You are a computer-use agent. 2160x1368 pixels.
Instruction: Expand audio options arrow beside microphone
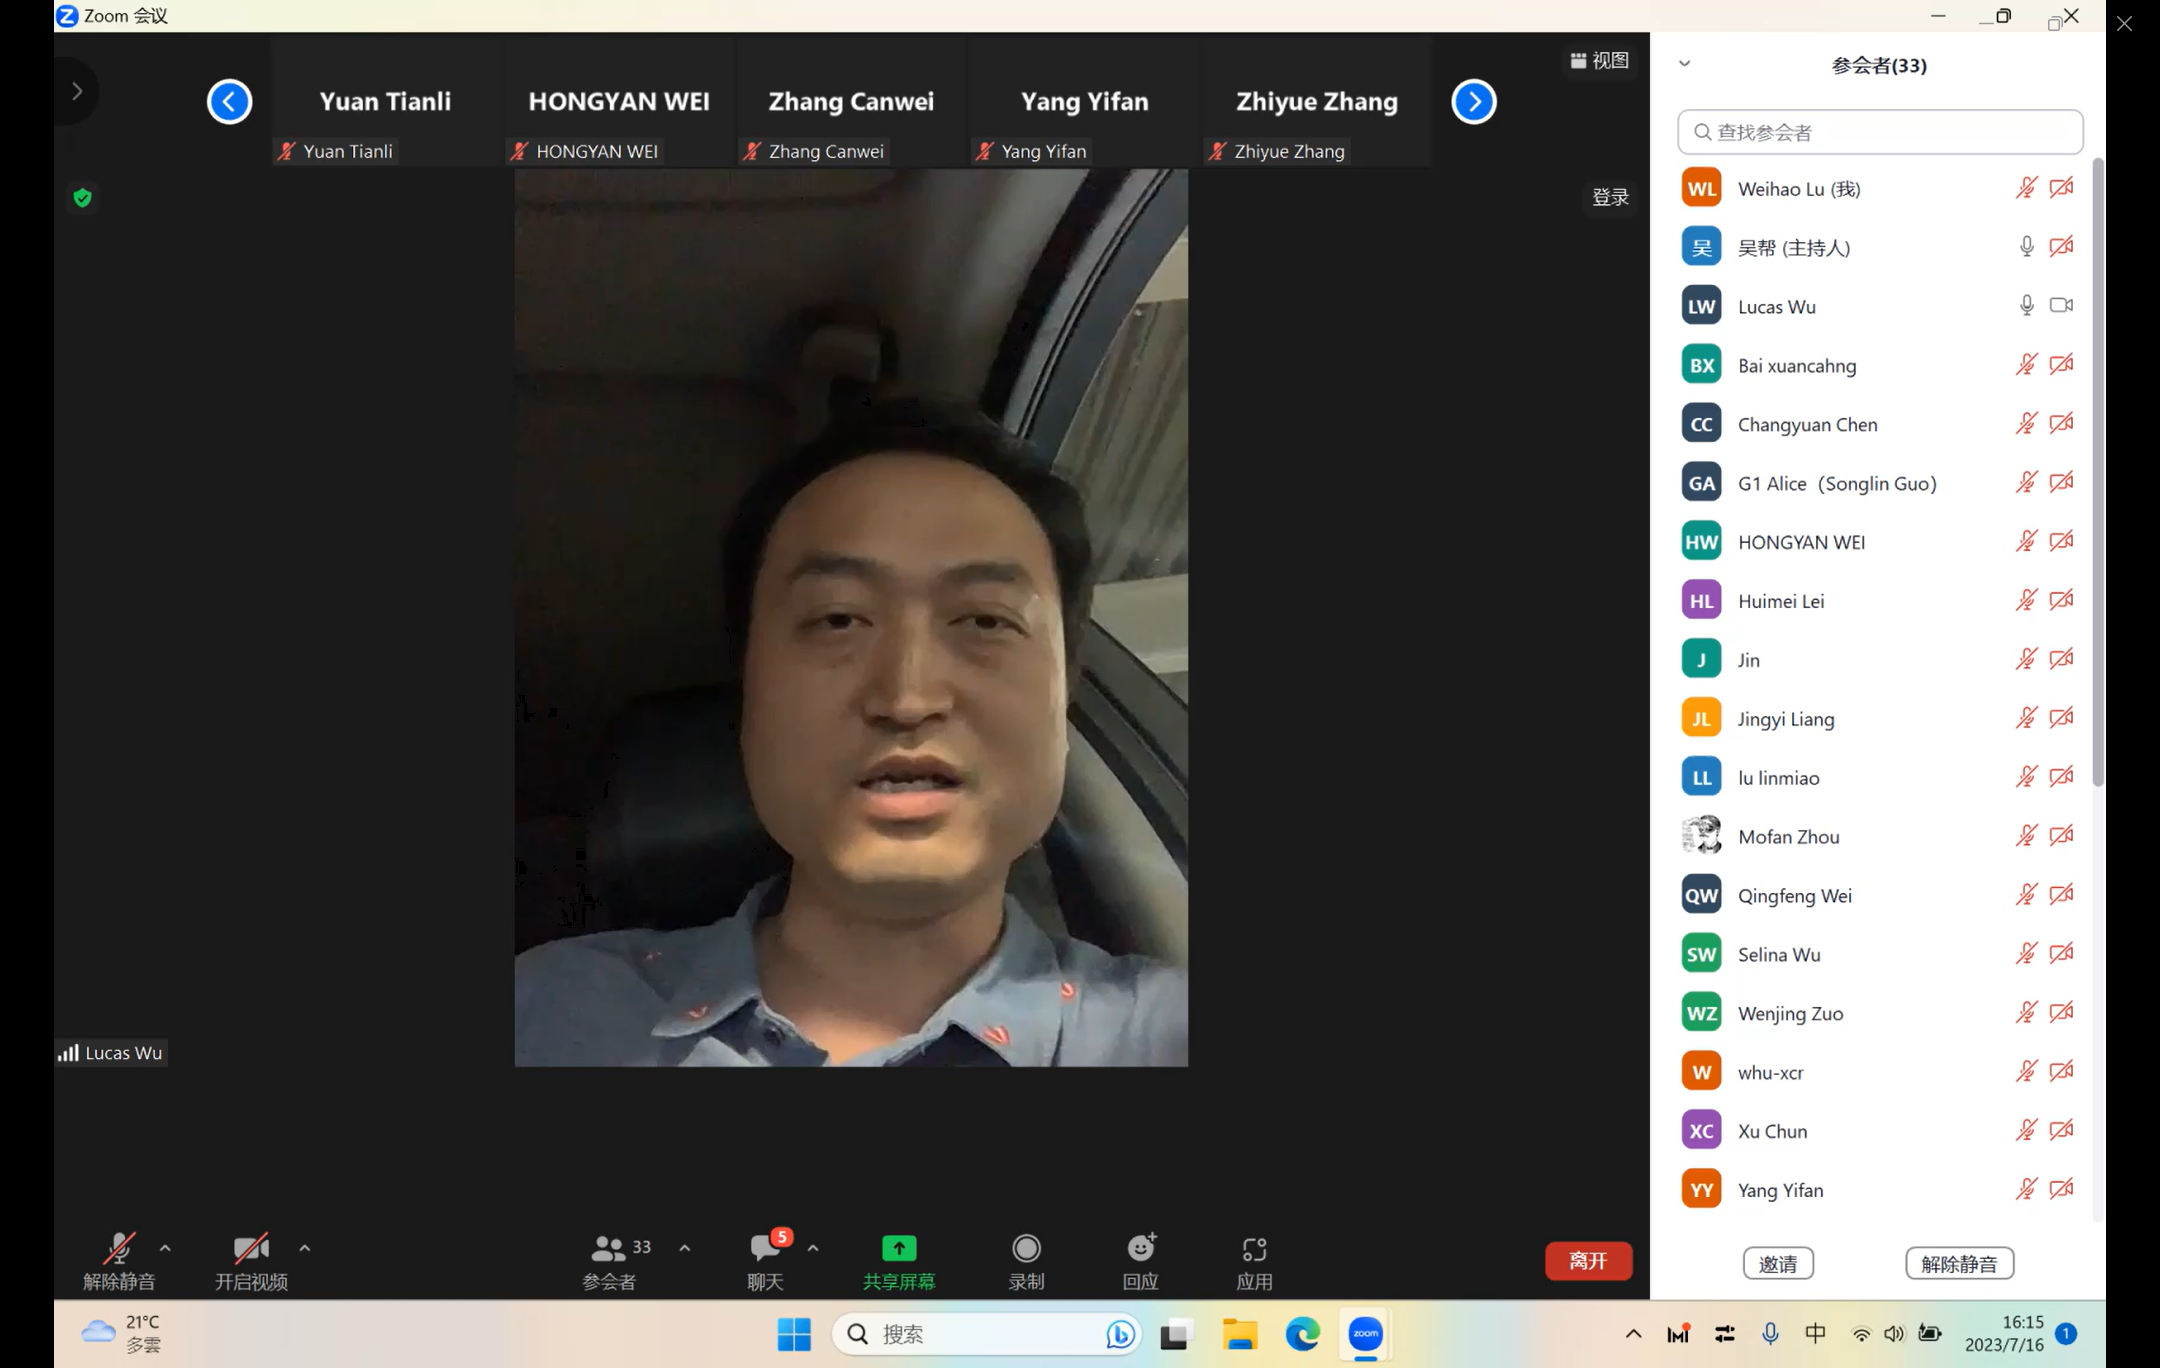[x=165, y=1248]
